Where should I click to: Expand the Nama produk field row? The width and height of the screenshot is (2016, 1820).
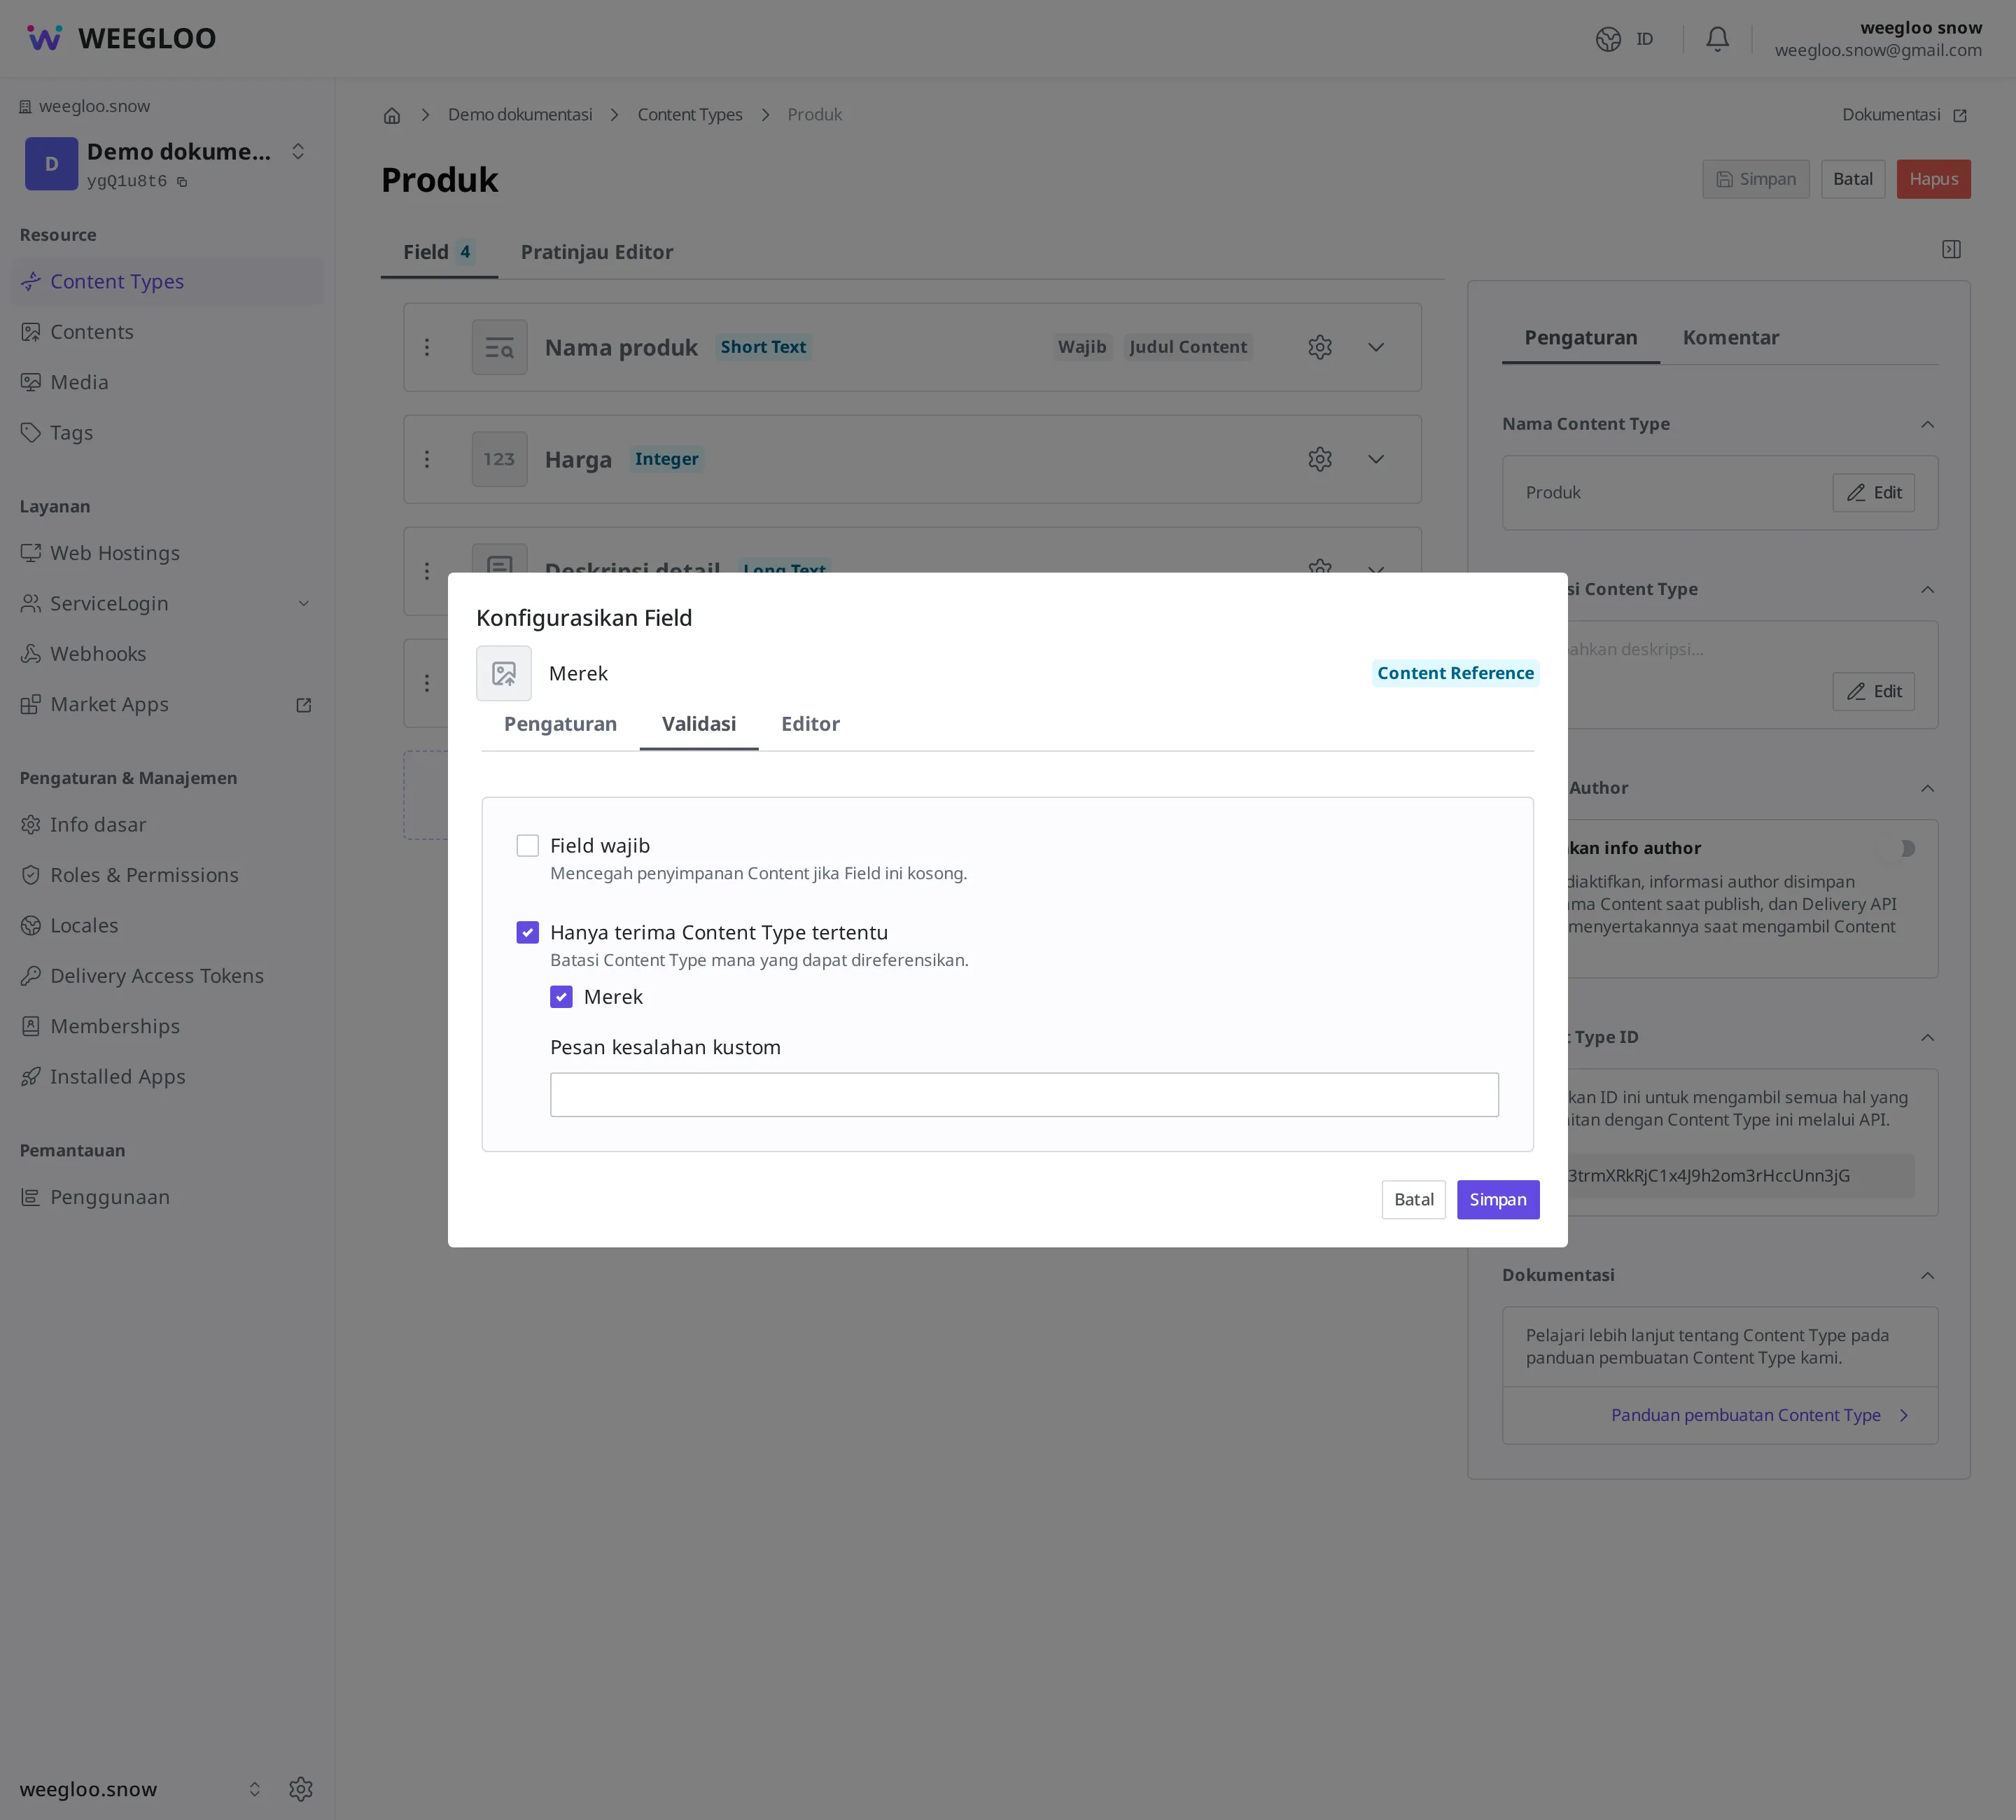(1376, 347)
